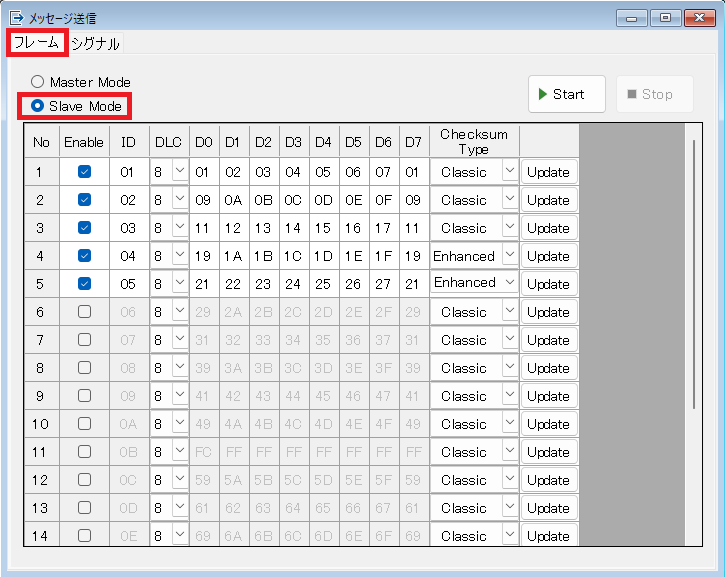Switch to the フレーム tab
Viewport: 725px width, 577px height.
[37, 43]
